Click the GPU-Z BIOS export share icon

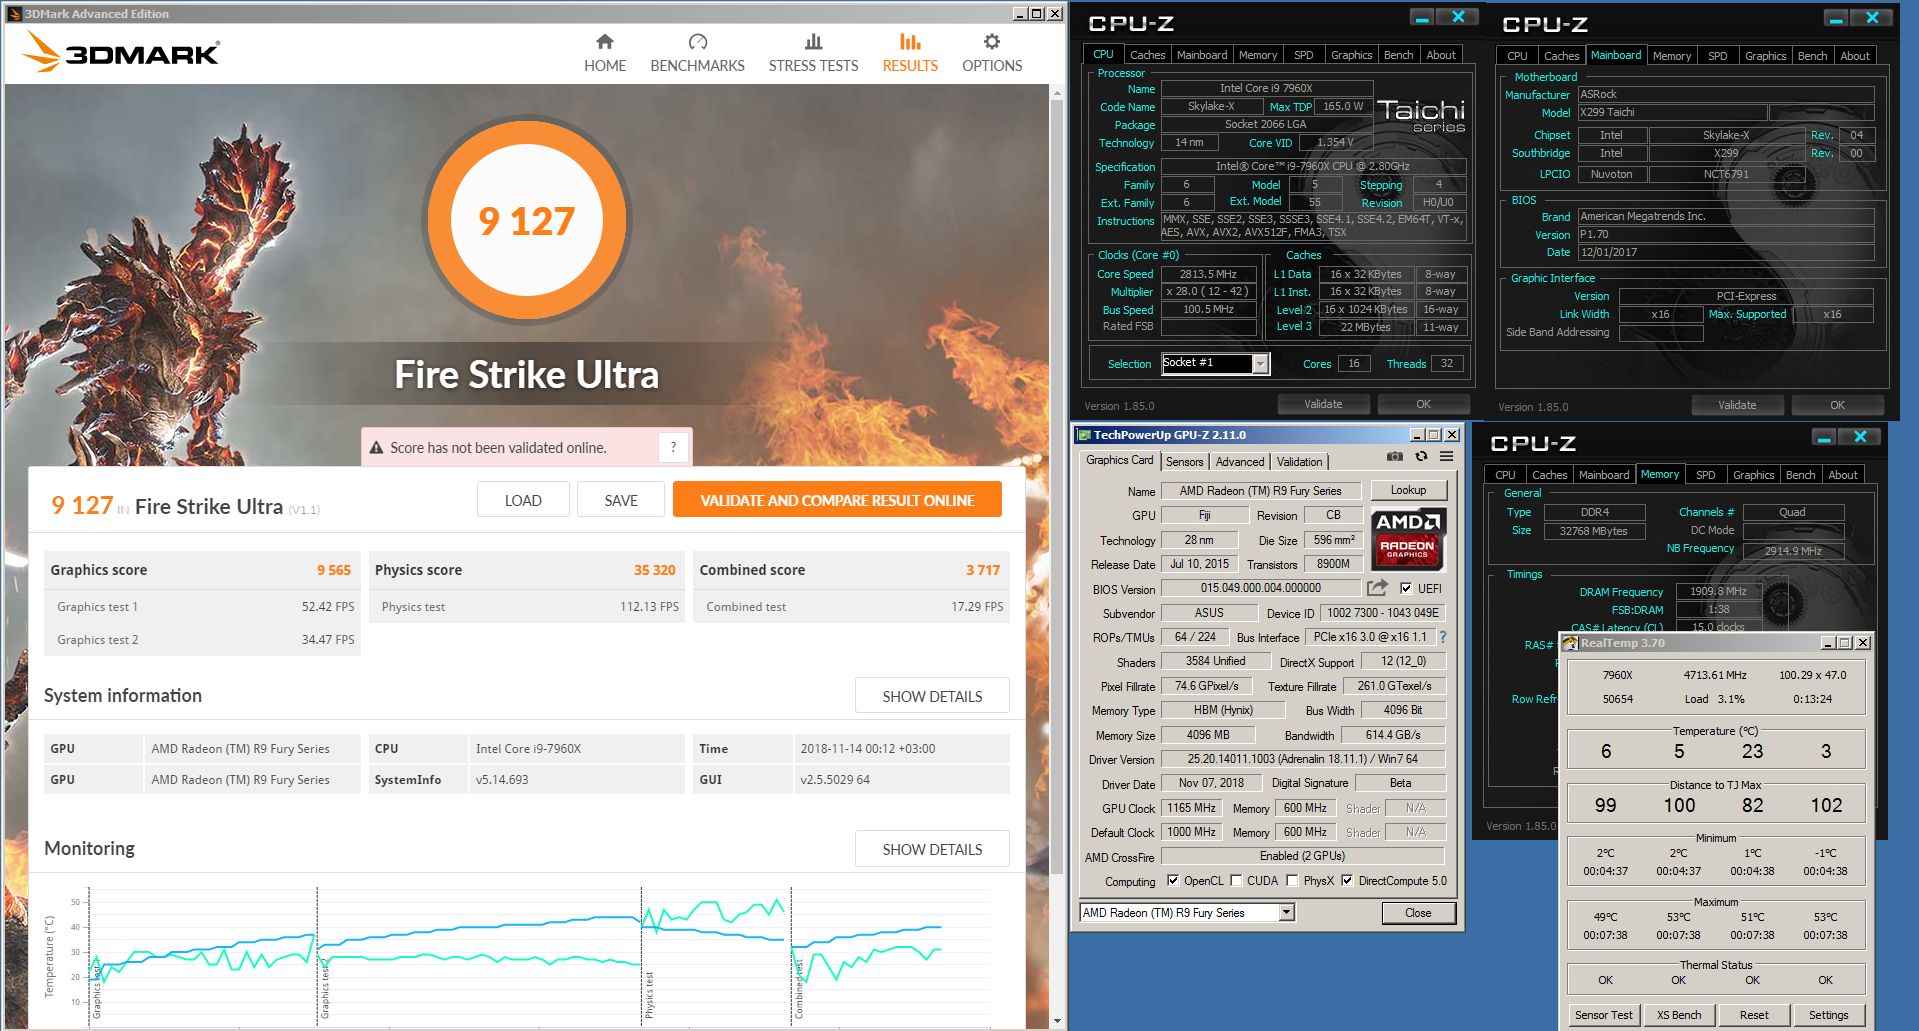pos(1378,588)
